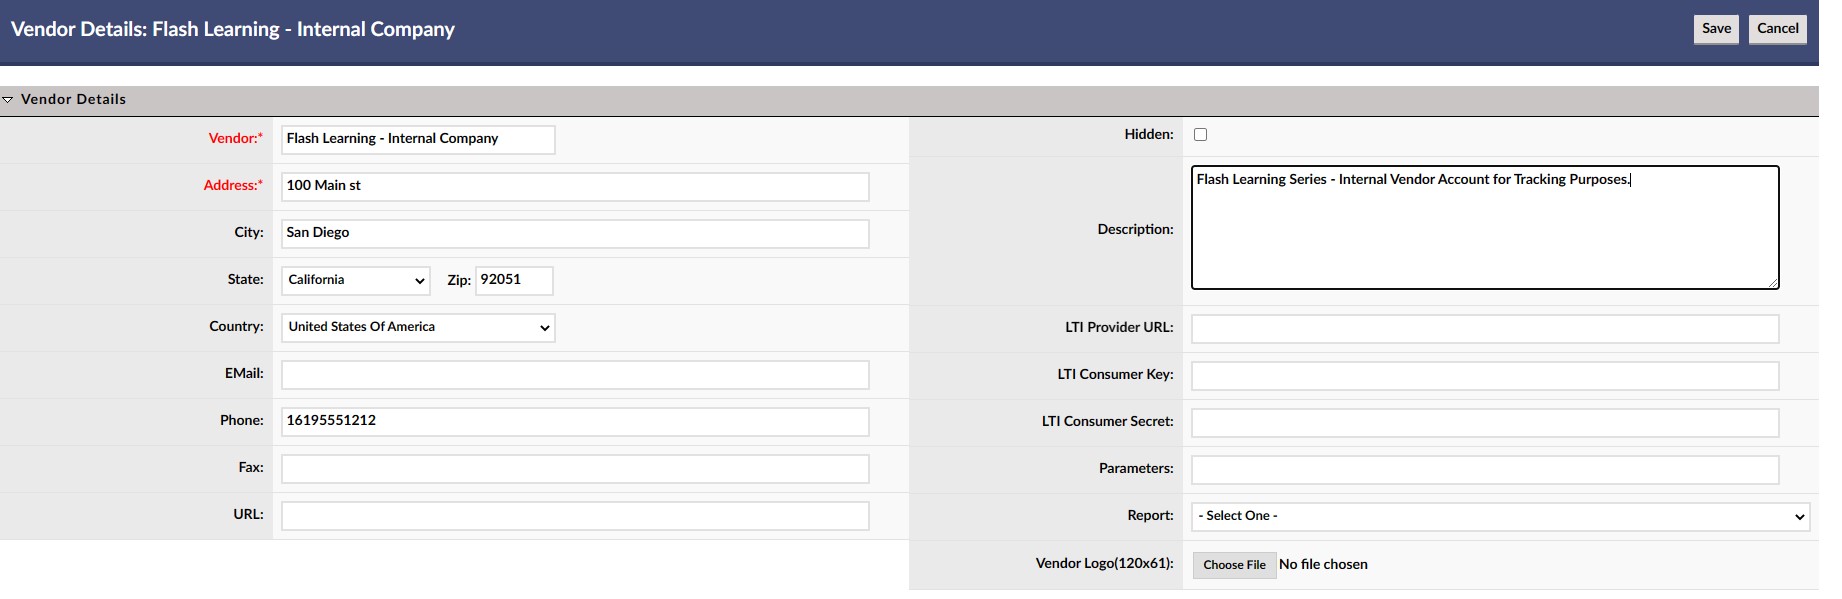Focus the Phone number field

[575, 421]
